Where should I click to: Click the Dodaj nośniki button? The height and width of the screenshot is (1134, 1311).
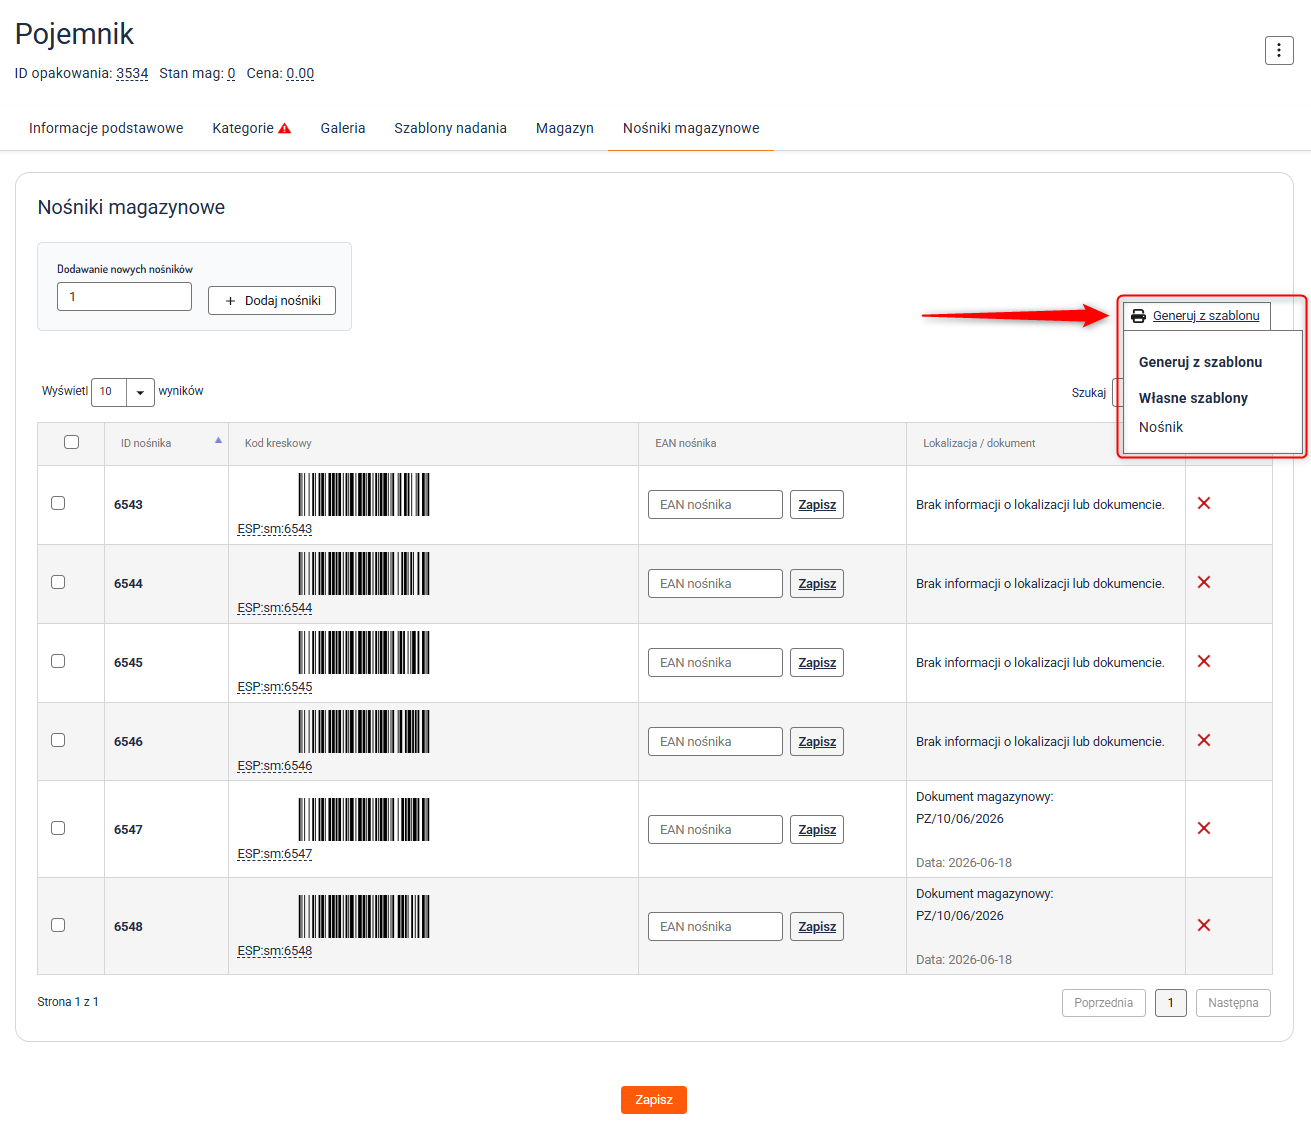click(x=272, y=301)
